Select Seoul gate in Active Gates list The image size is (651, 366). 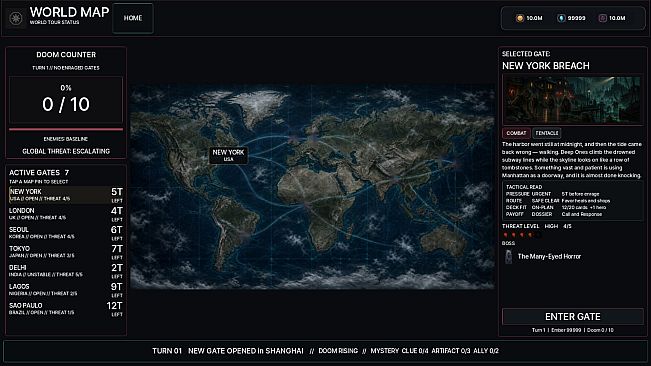coord(66,233)
